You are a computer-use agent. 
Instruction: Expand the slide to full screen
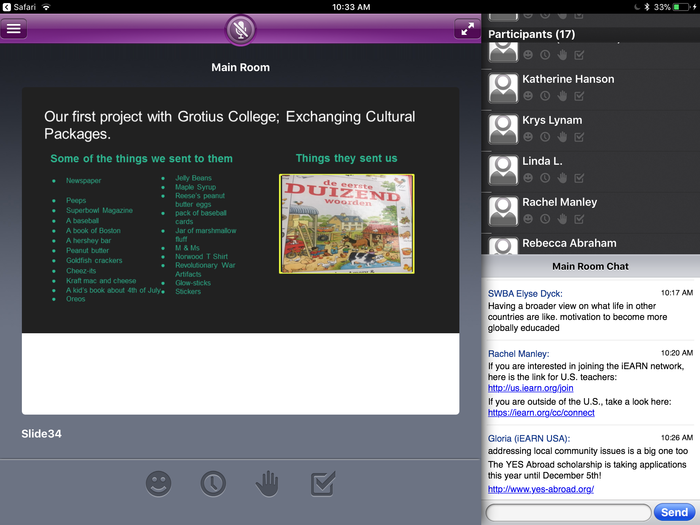466,28
